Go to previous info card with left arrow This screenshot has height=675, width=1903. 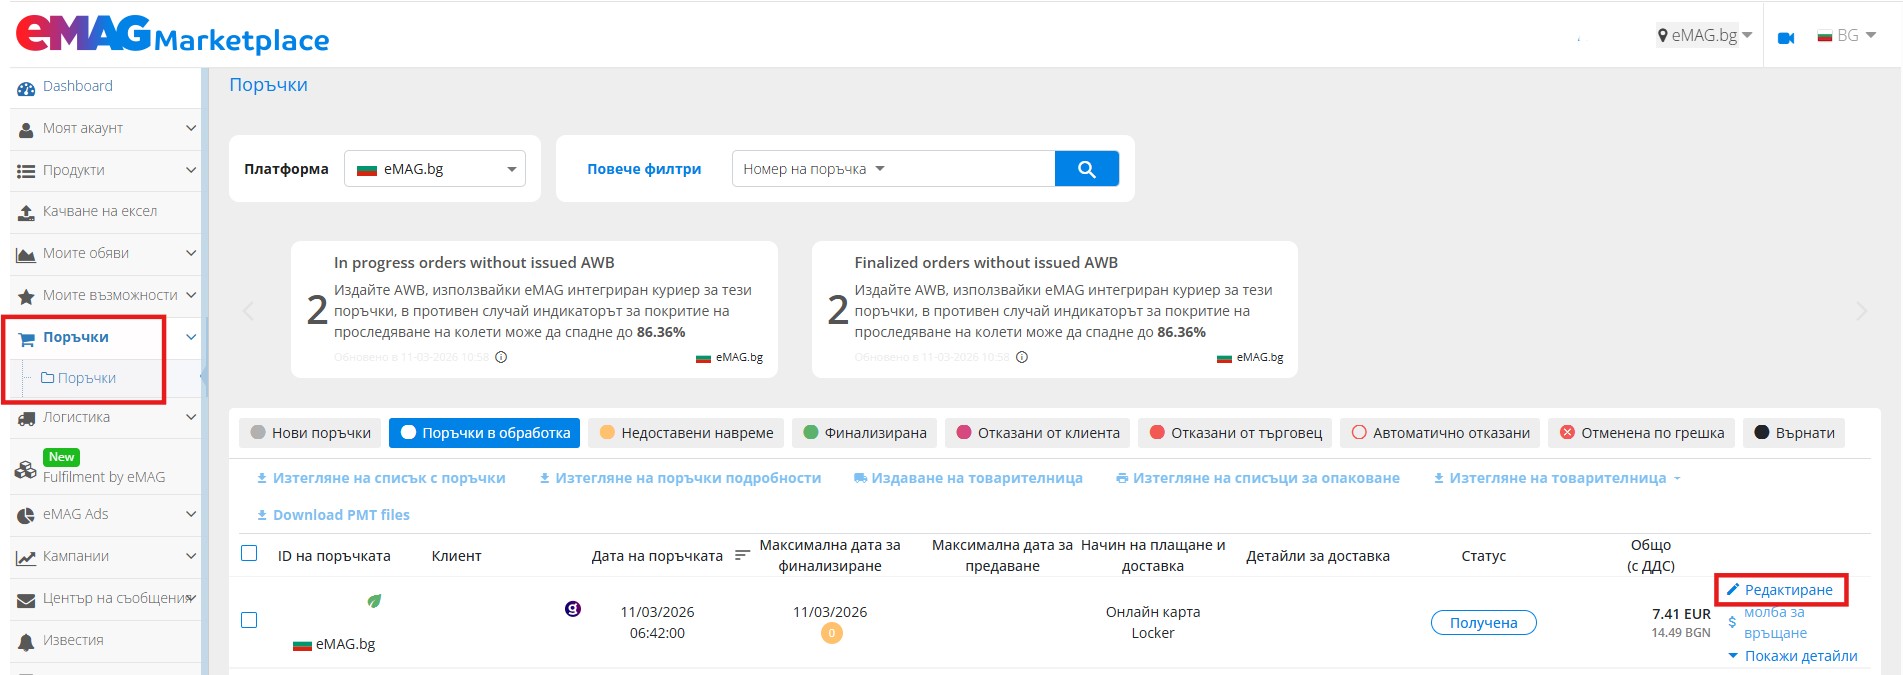click(x=248, y=311)
